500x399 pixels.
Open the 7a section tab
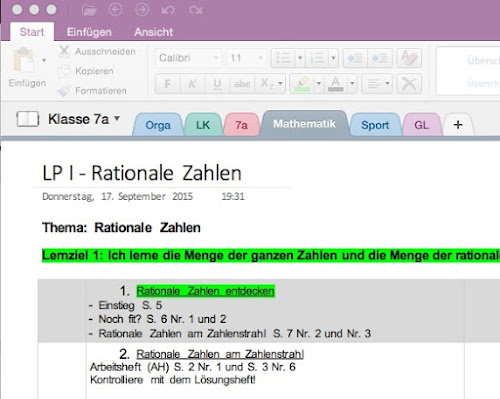pyautogui.click(x=241, y=125)
